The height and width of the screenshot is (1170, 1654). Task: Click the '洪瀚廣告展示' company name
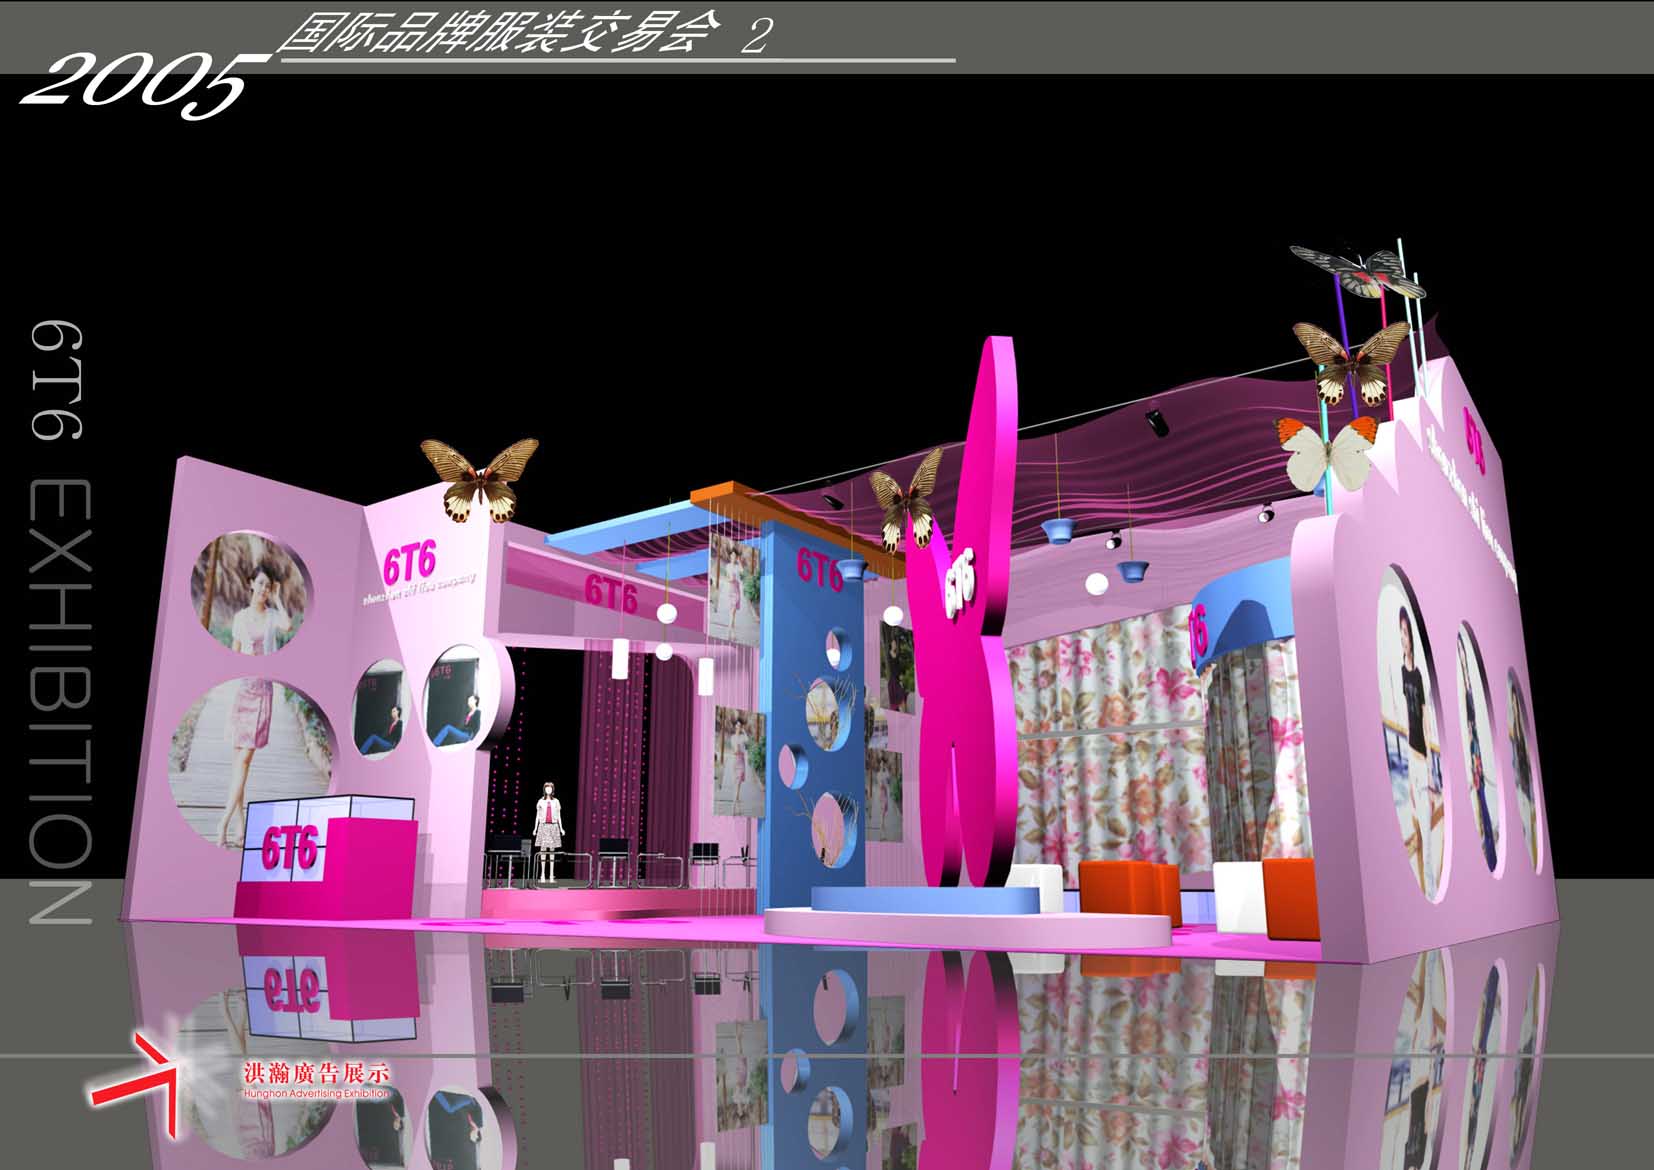point(315,1074)
